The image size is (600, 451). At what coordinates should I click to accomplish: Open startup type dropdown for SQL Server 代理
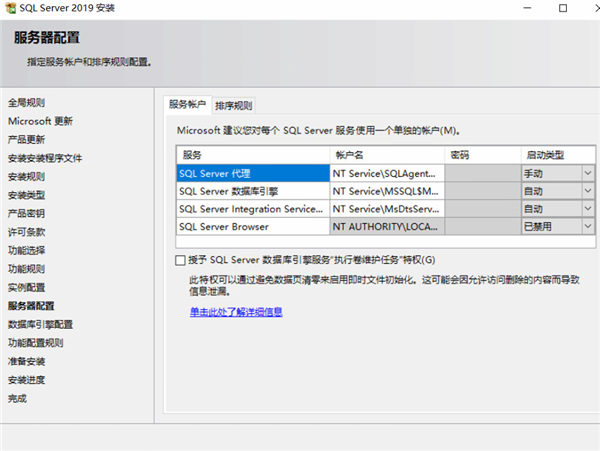coord(587,173)
